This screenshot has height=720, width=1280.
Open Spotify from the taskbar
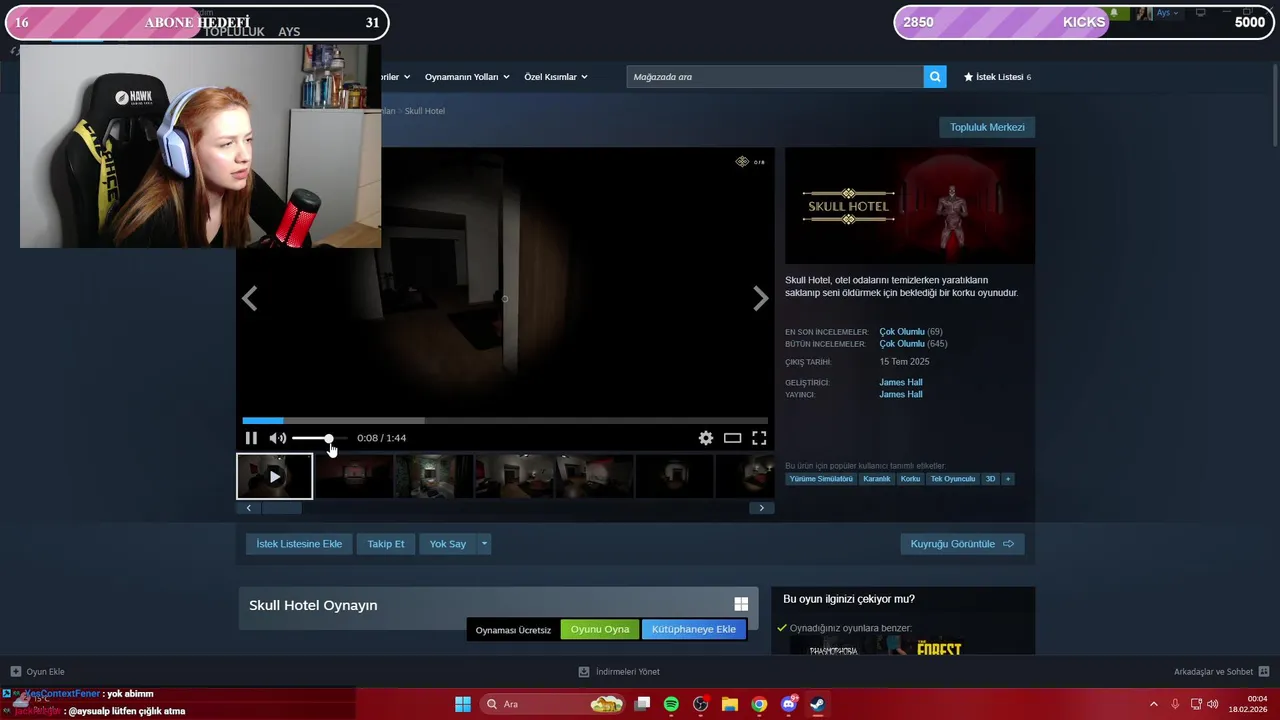click(x=671, y=704)
